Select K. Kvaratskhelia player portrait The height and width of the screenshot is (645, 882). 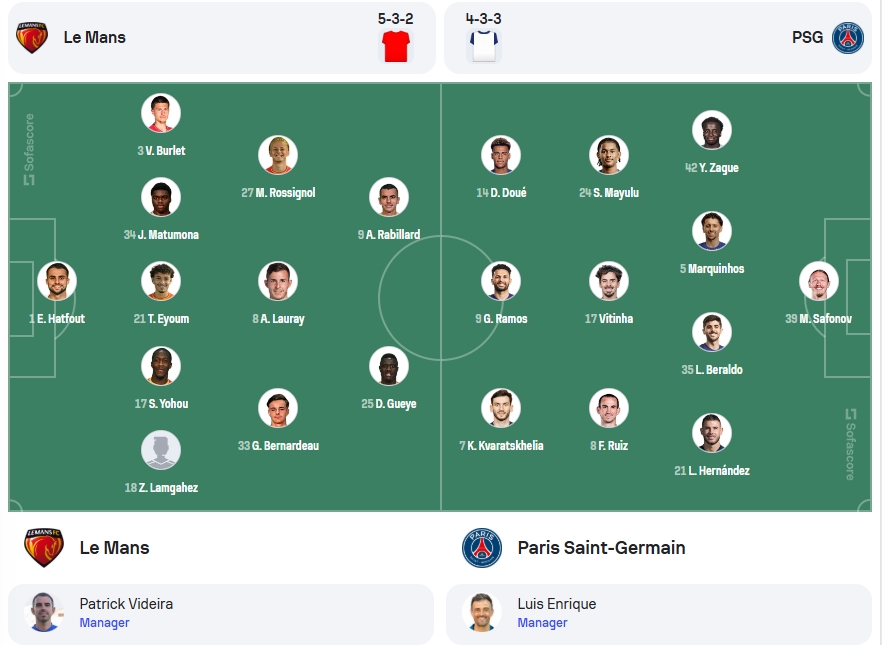pyautogui.click(x=501, y=408)
